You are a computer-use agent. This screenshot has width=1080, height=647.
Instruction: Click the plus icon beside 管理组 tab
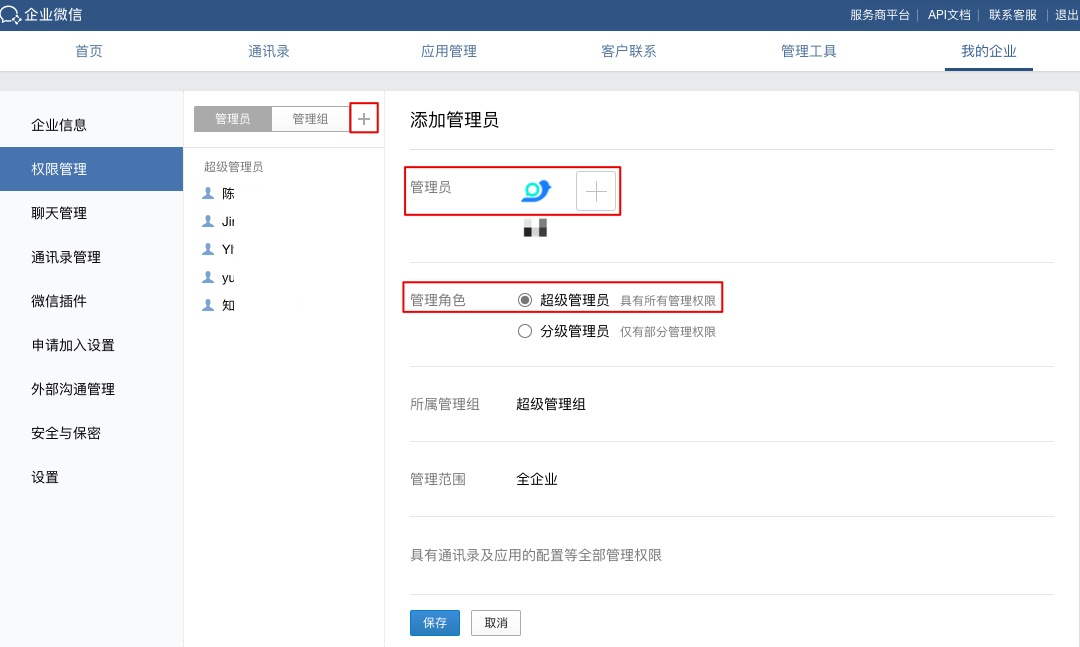tap(364, 119)
